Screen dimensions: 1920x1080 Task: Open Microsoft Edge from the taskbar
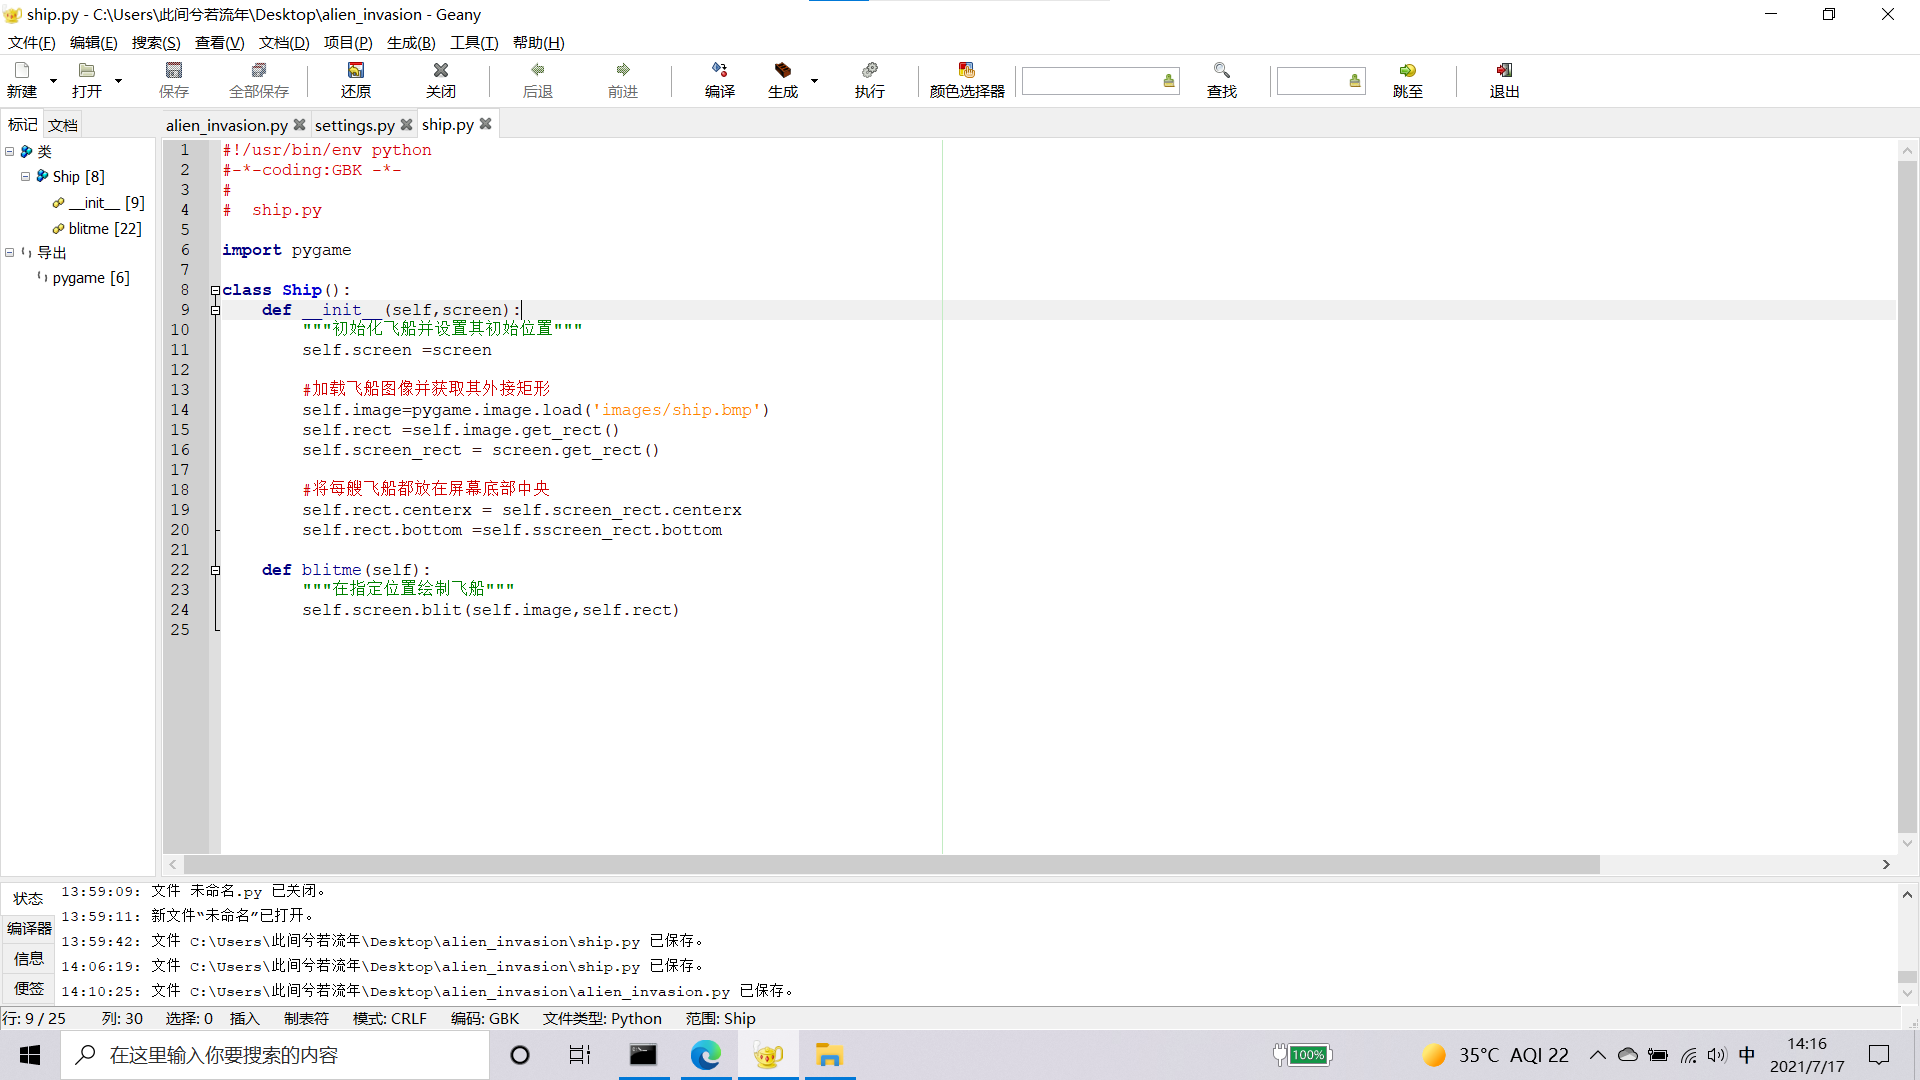[x=705, y=1055]
